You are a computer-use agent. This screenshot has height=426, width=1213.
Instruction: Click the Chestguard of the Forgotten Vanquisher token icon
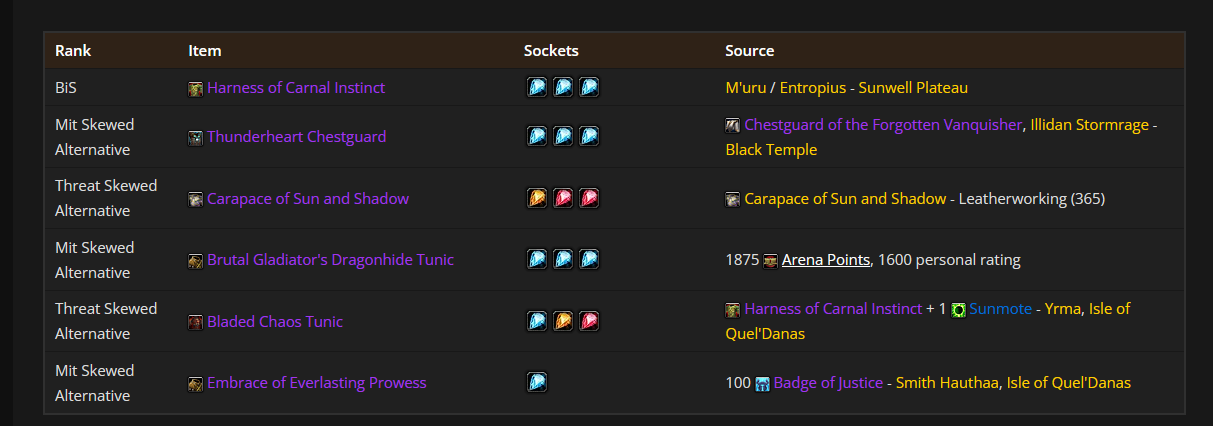click(733, 126)
